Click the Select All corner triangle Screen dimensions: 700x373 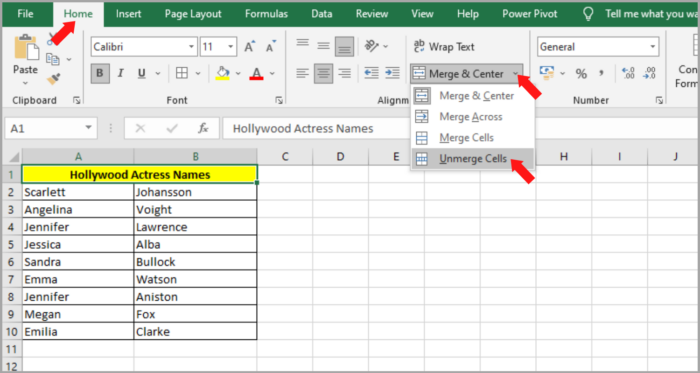click(13, 157)
